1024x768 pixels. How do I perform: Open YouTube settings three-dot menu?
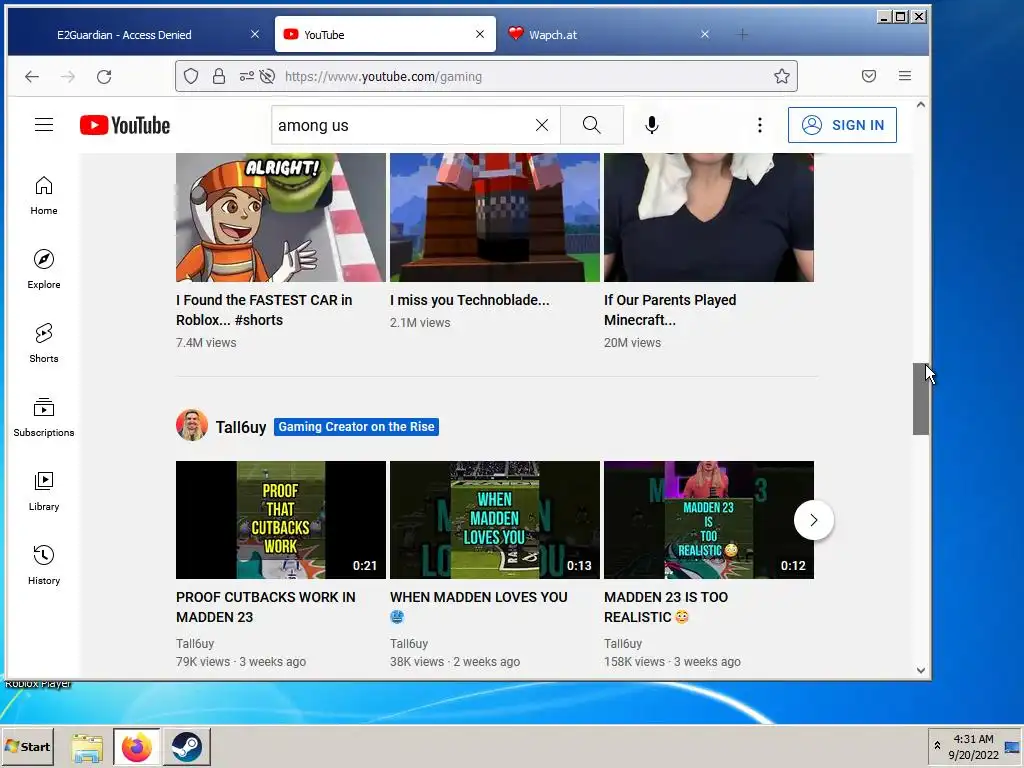pyautogui.click(x=760, y=125)
